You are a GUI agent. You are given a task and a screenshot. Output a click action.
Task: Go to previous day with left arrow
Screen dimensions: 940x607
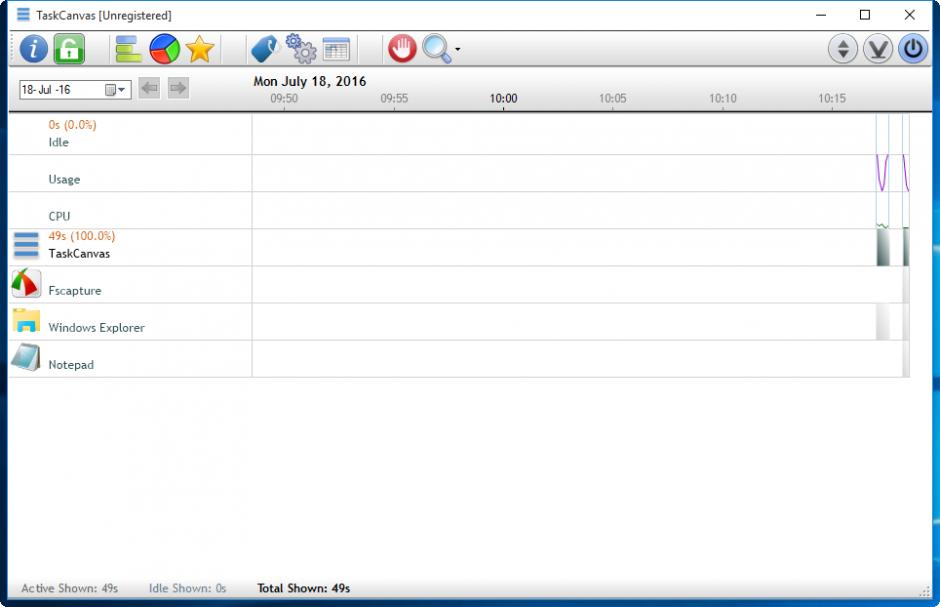point(149,89)
